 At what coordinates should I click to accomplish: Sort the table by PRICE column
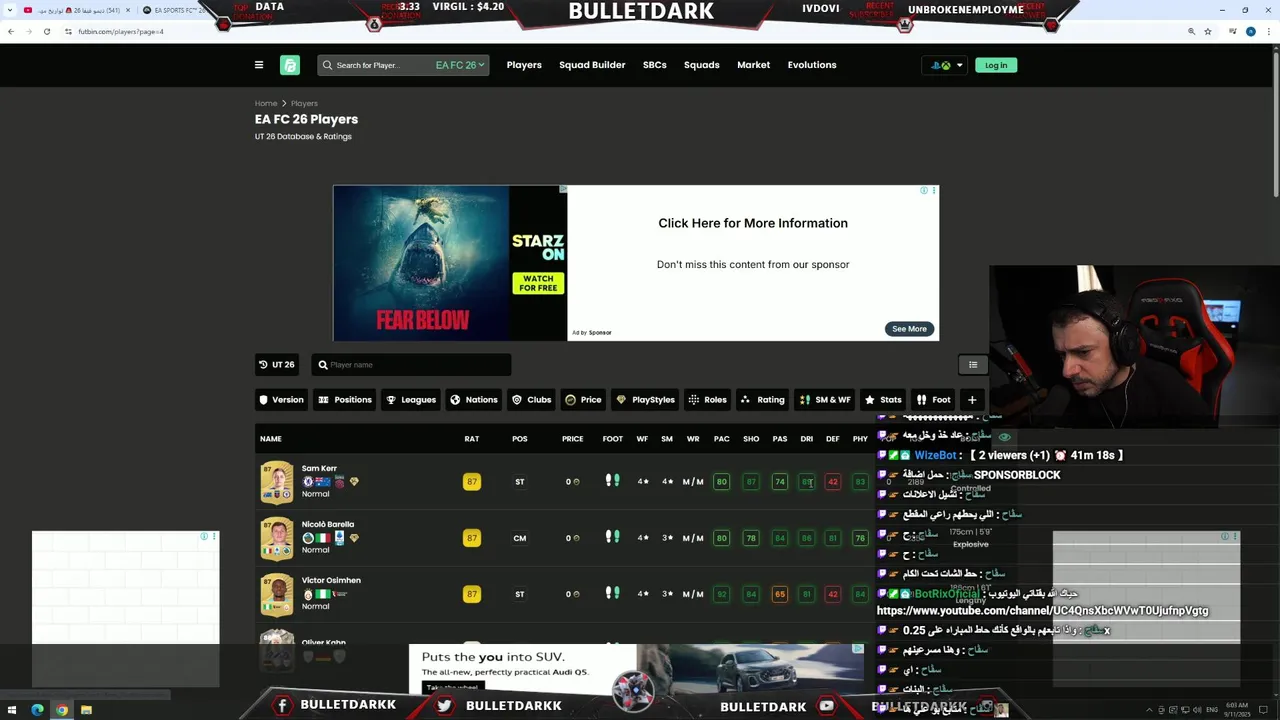[573, 439]
